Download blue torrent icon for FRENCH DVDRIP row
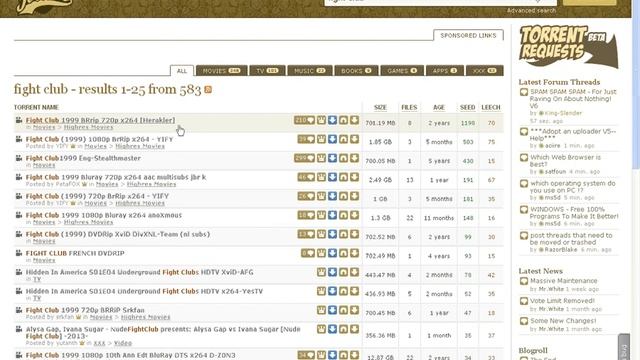The image size is (640, 360). [333, 253]
